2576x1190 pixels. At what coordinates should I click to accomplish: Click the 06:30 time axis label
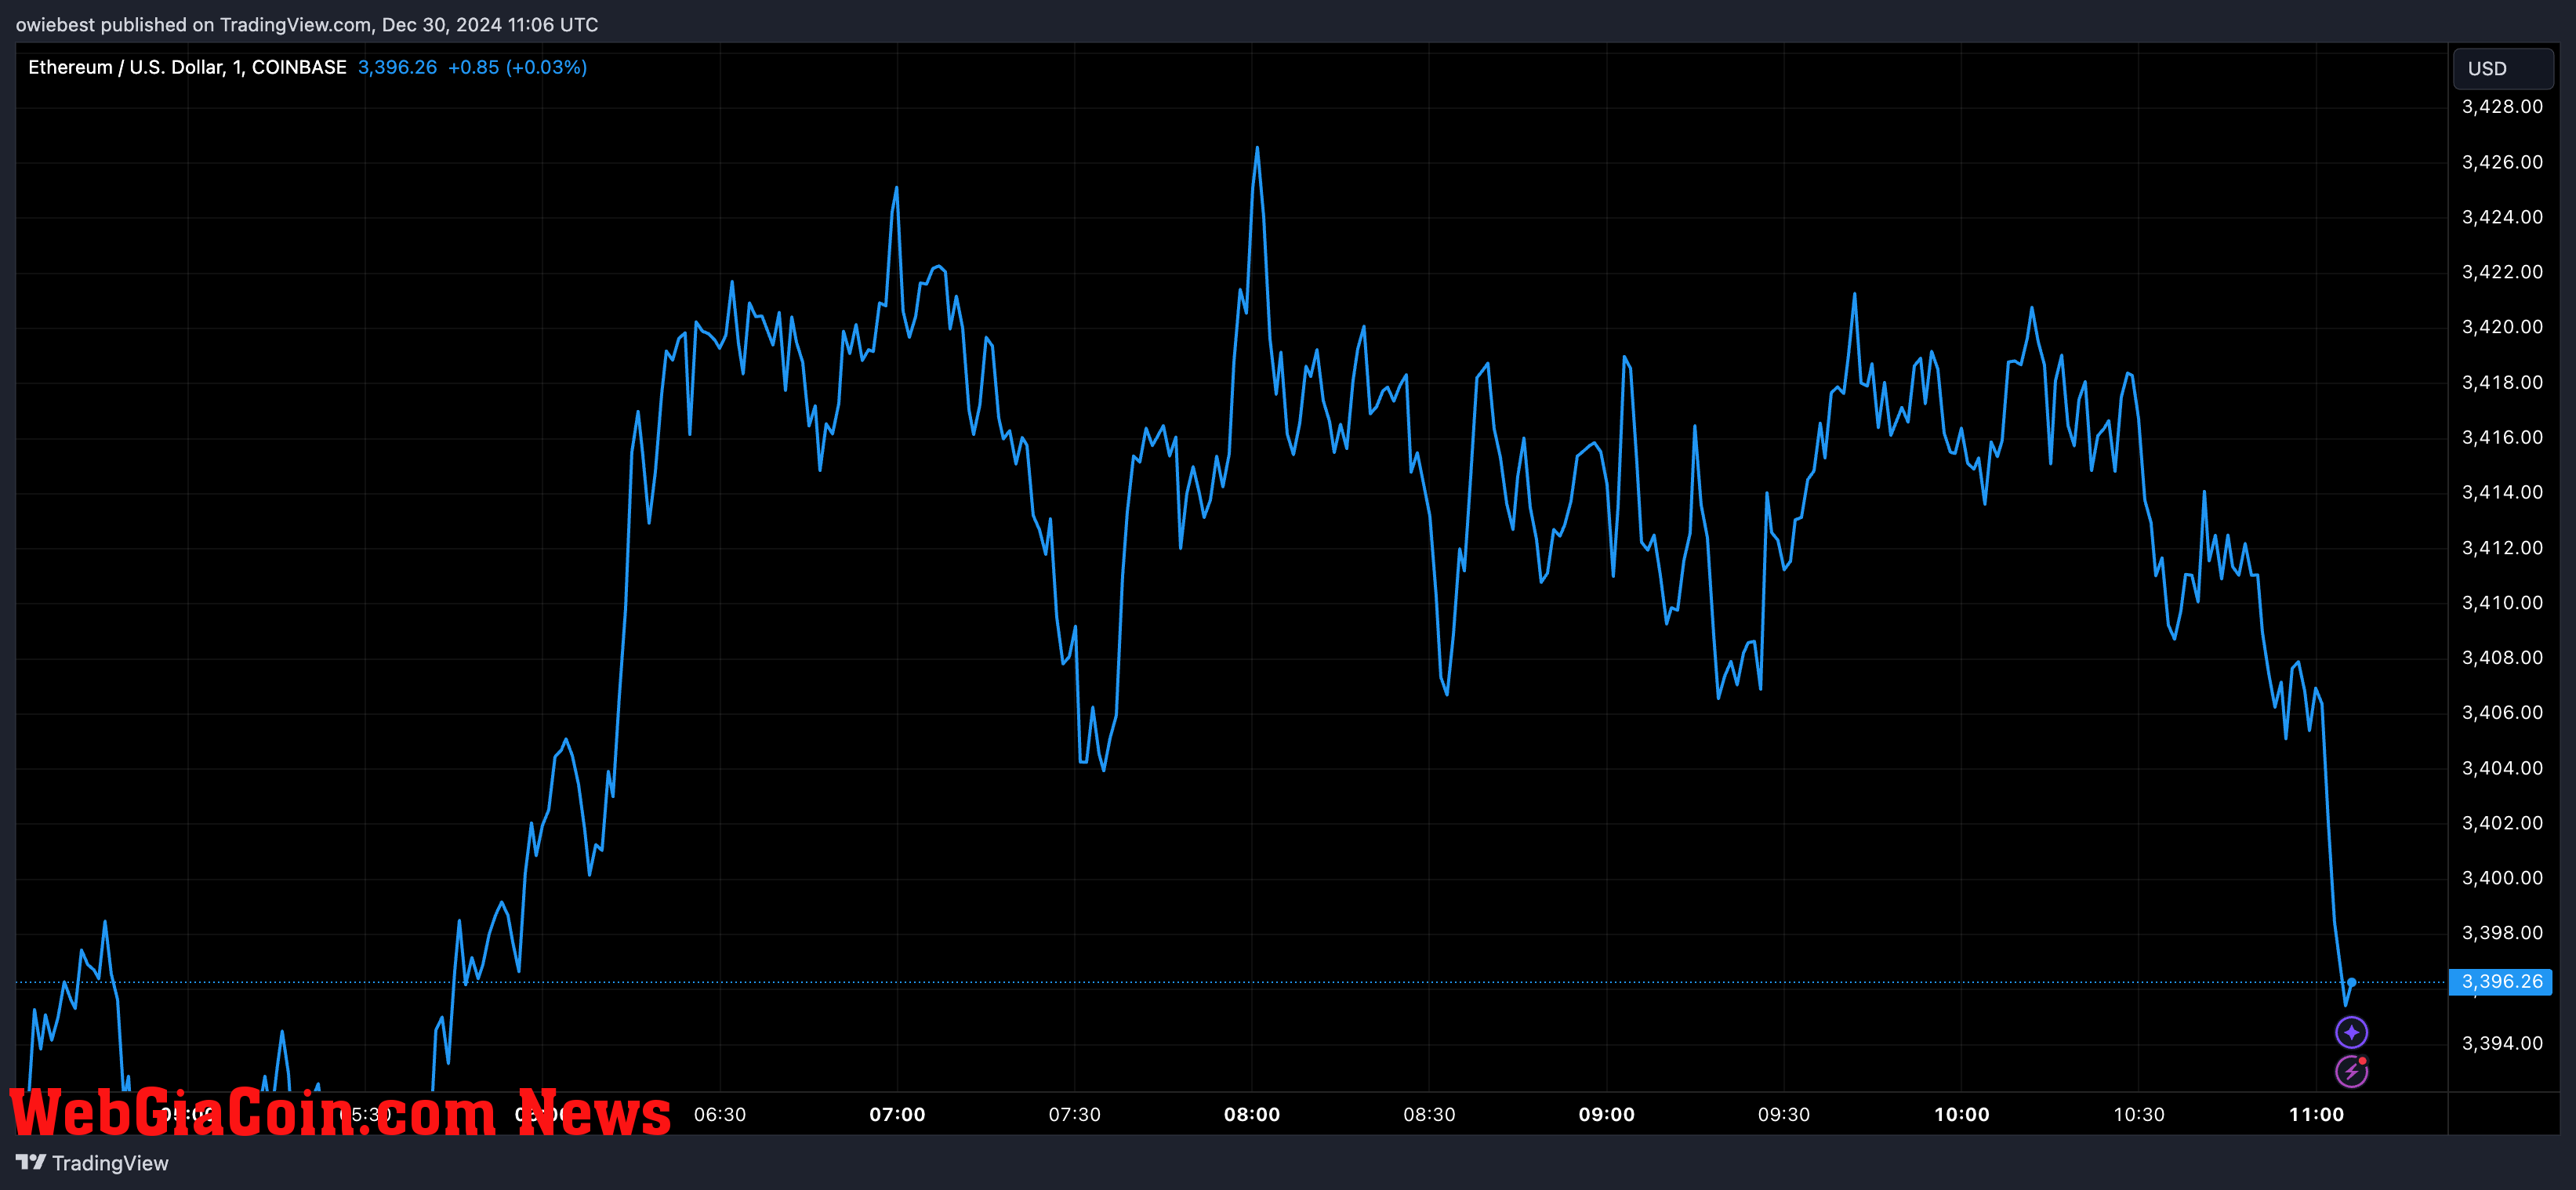(720, 1114)
